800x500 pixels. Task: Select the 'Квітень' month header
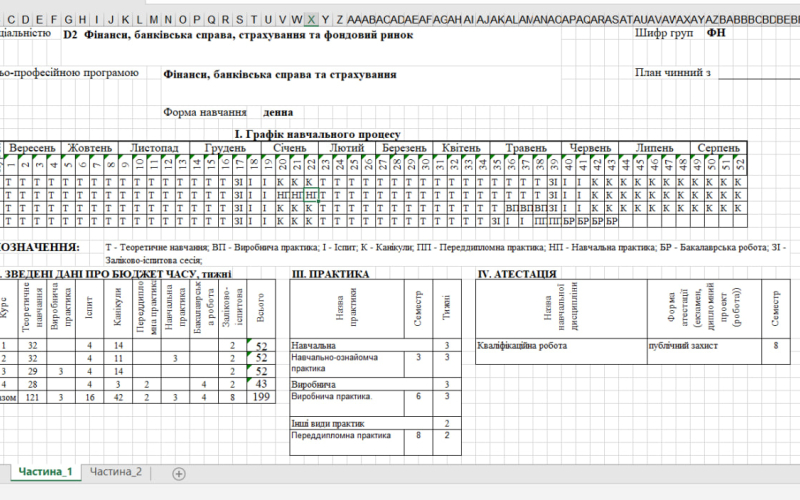[x=461, y=148]
